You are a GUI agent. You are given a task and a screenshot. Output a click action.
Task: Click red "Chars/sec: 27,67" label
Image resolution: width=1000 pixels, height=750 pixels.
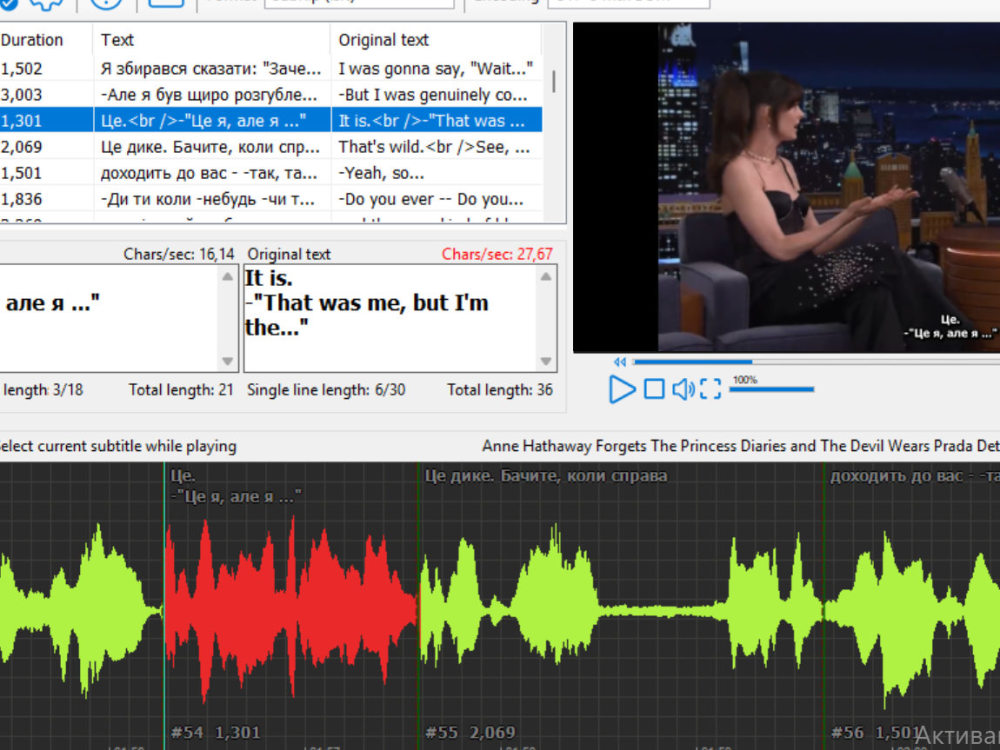pyautogui.click(x=497, y=254)
